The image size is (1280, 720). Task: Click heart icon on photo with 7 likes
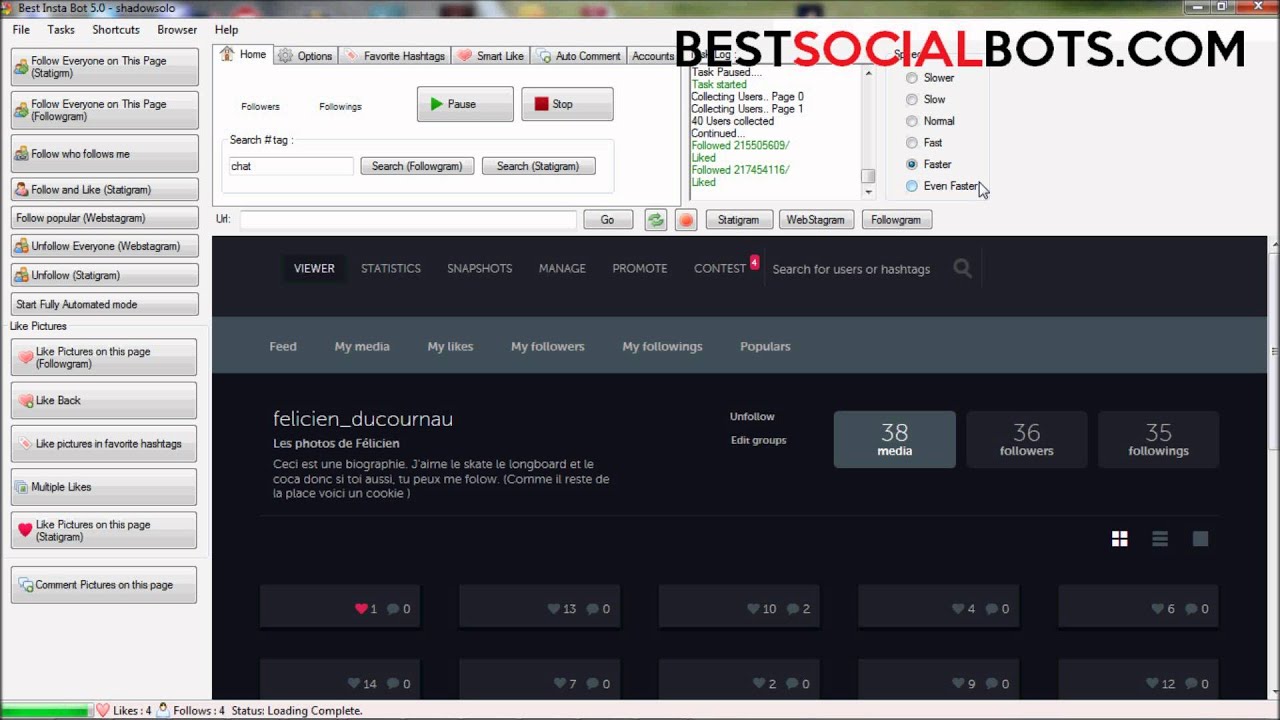click(559, 684)
